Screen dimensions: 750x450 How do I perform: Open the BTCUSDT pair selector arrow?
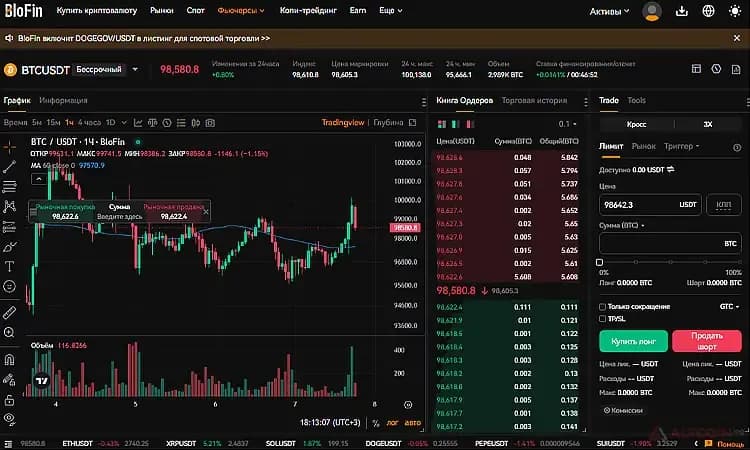point(135,69)
